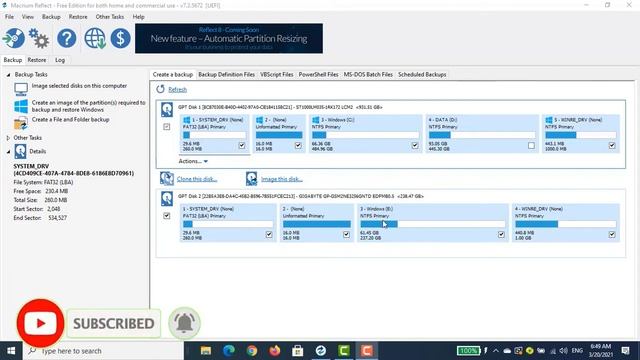Uncheck Disk 1 WINRE_DRV partition checkbox
Image resolution: width=640 pixels, height=360 pixels.
pyautogui.click(x=612, y=145)
